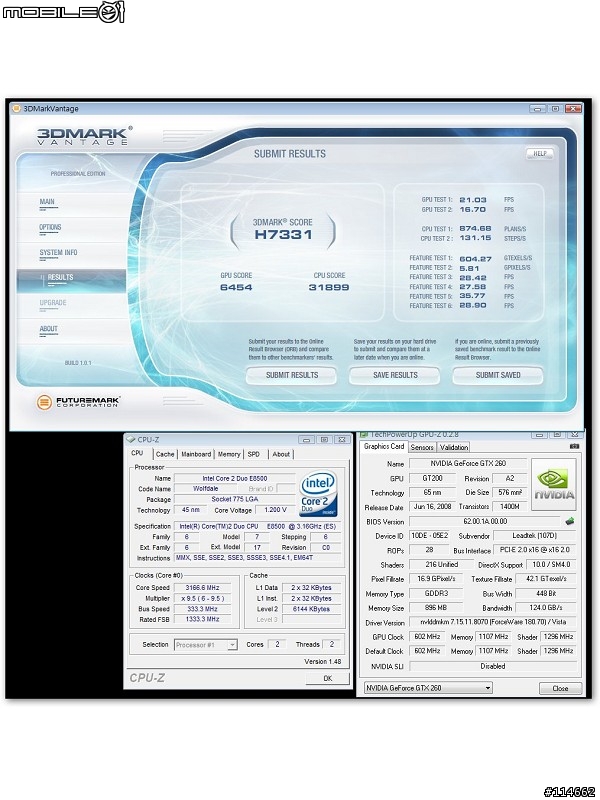
Task: Switch to the SPD tab in CPU-Z
Action: (x=254, y=454)
